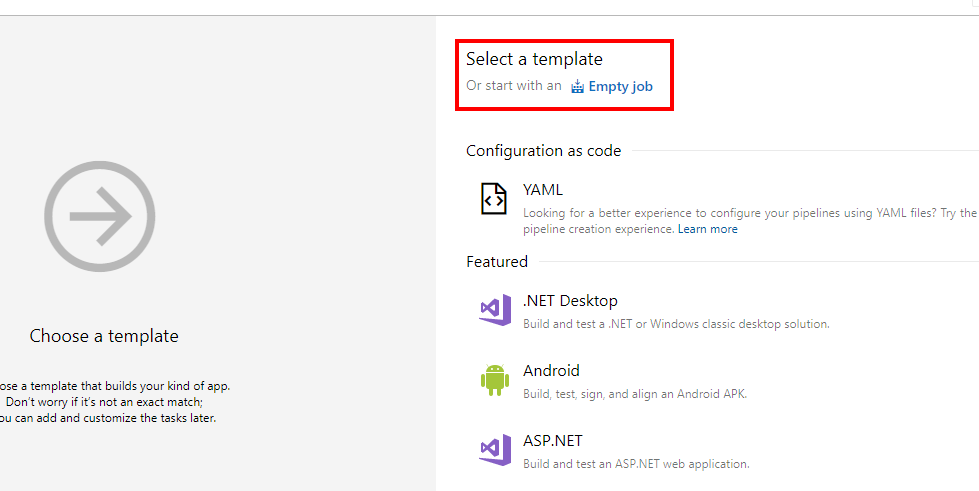Screen dimensions: 979x491
Task: Click the .NET Desktop build description text
Action: pos(676,324)
